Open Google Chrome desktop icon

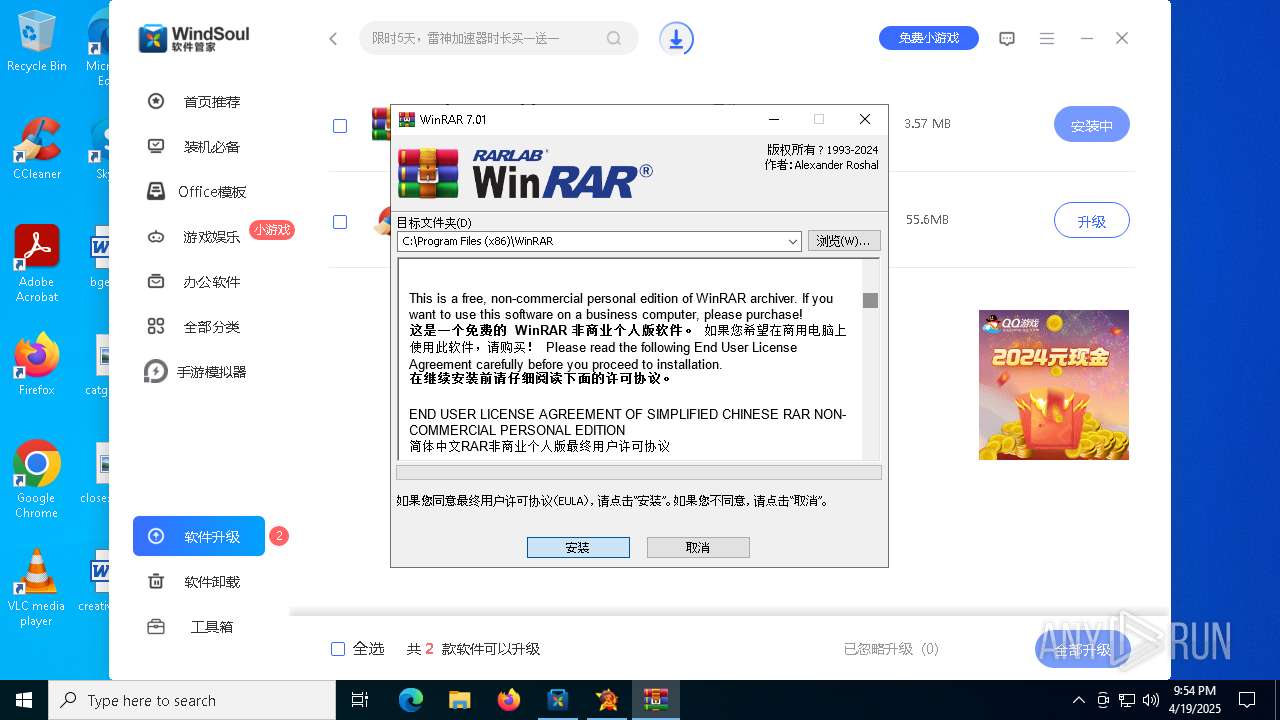[x=37, y=479]
